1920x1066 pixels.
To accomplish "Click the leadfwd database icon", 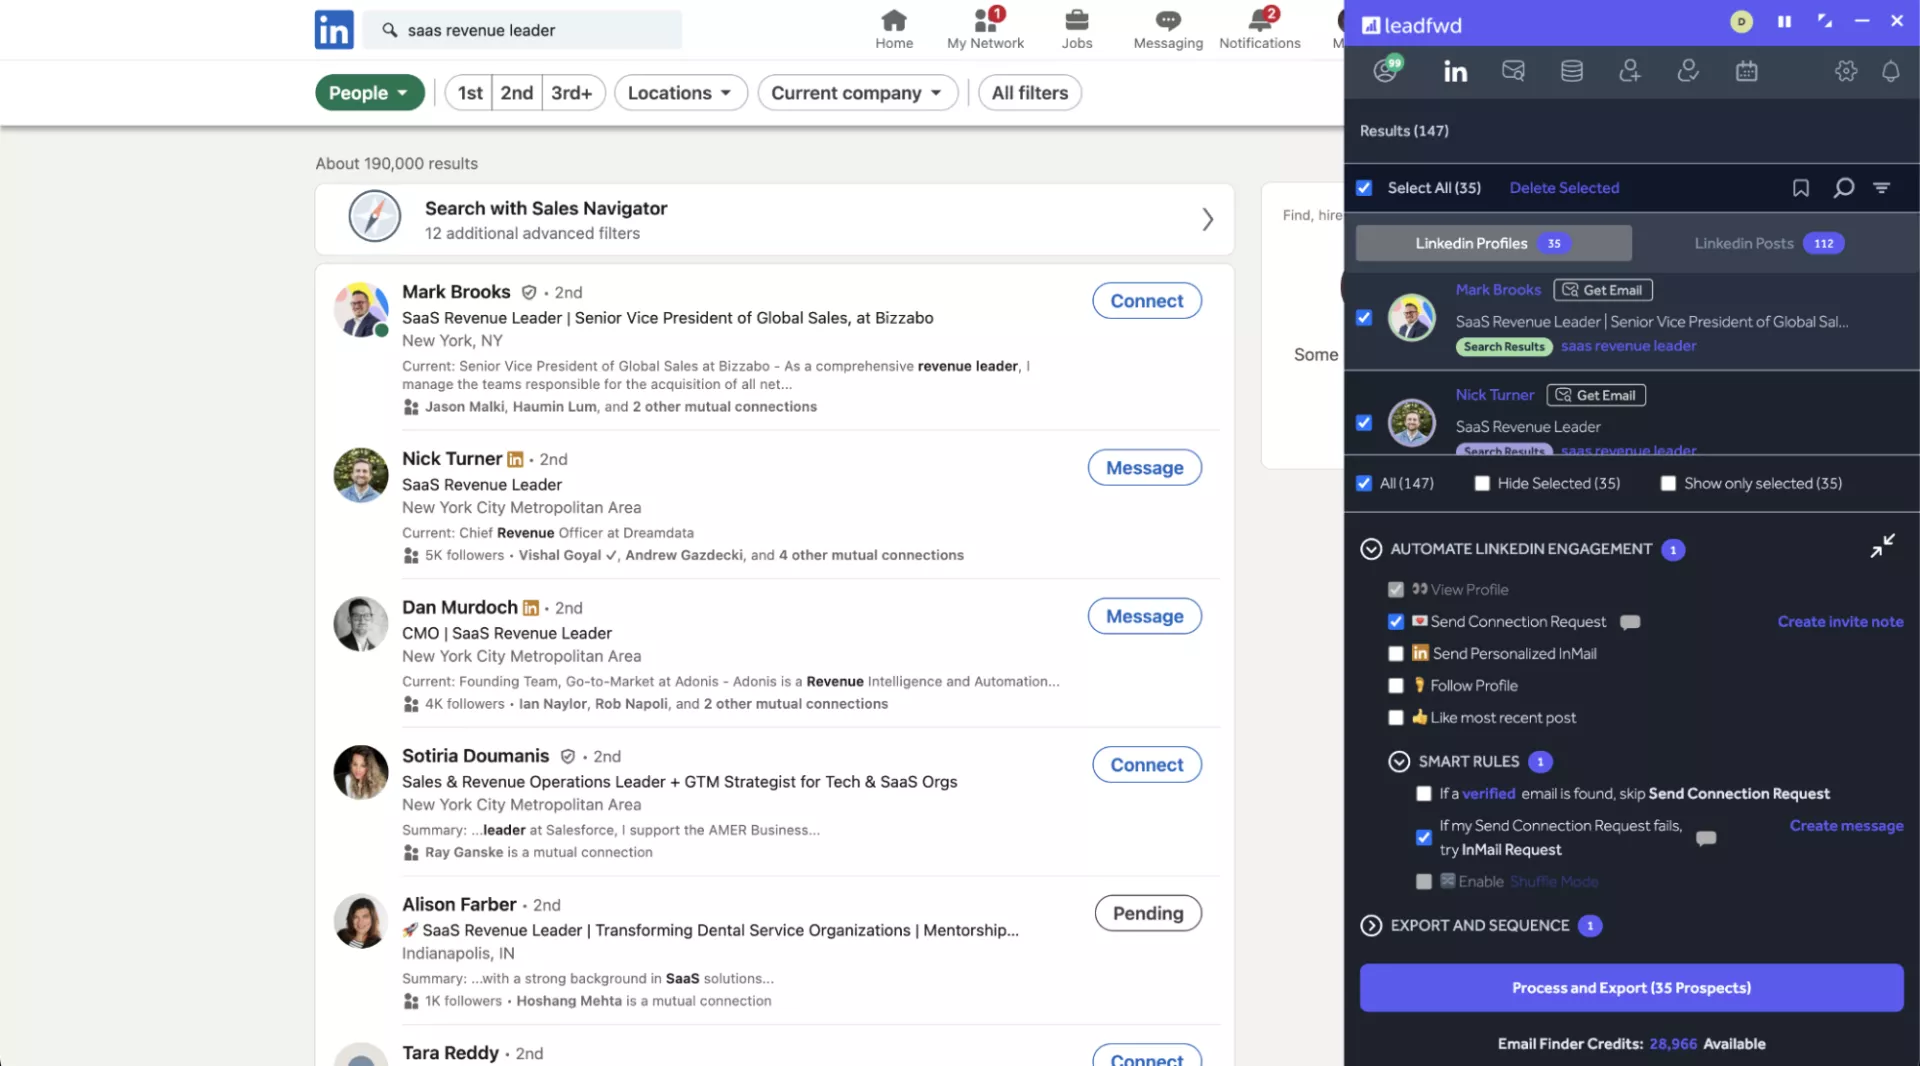I will tap(1571, 71).
